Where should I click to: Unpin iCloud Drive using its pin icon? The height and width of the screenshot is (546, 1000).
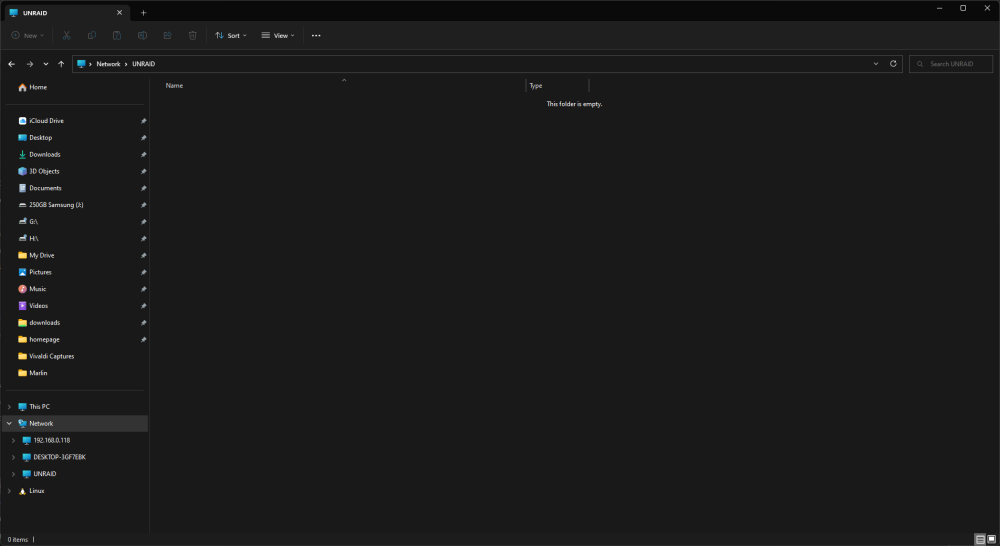click(x=143, y=121)
